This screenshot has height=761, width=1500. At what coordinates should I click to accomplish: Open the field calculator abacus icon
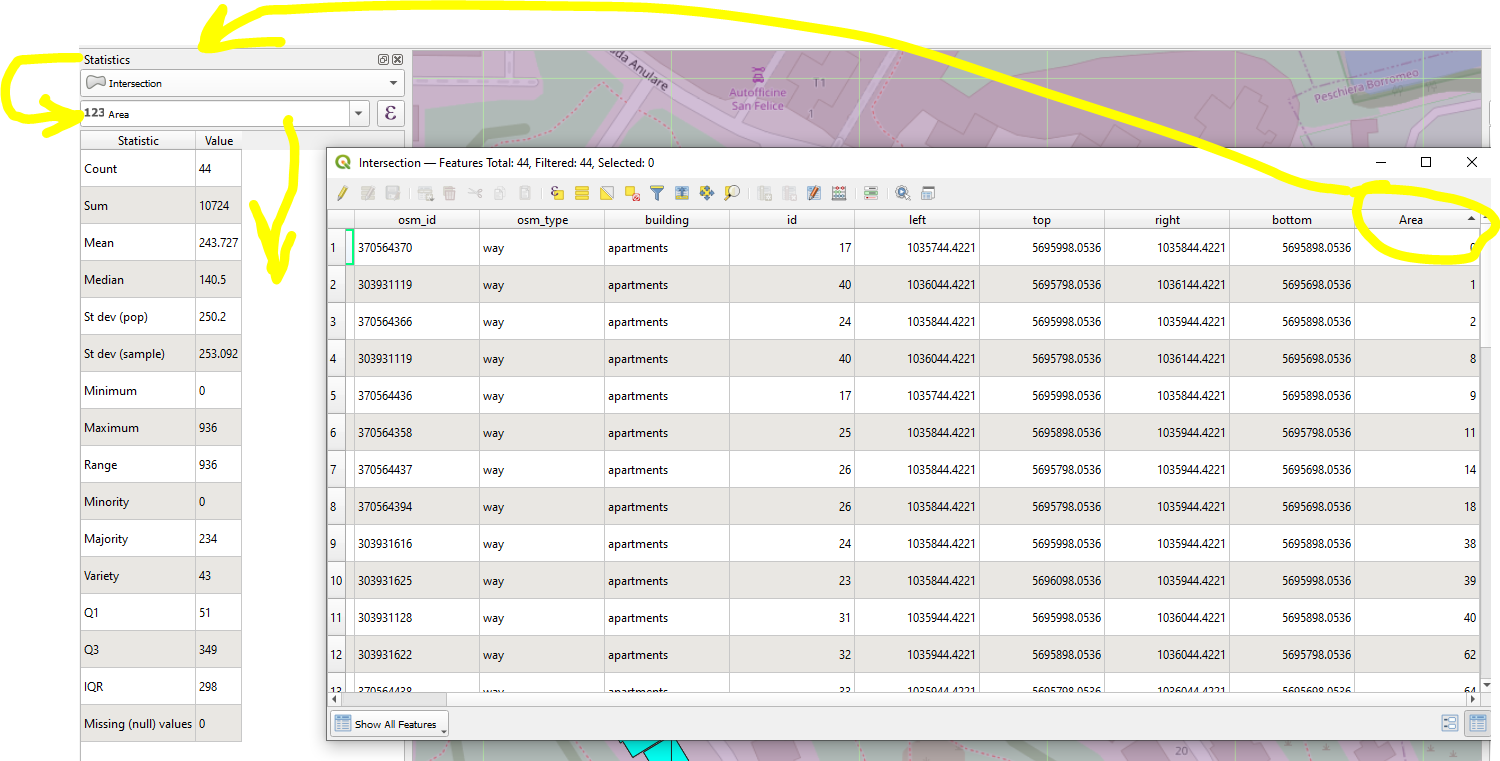[838, 193]
